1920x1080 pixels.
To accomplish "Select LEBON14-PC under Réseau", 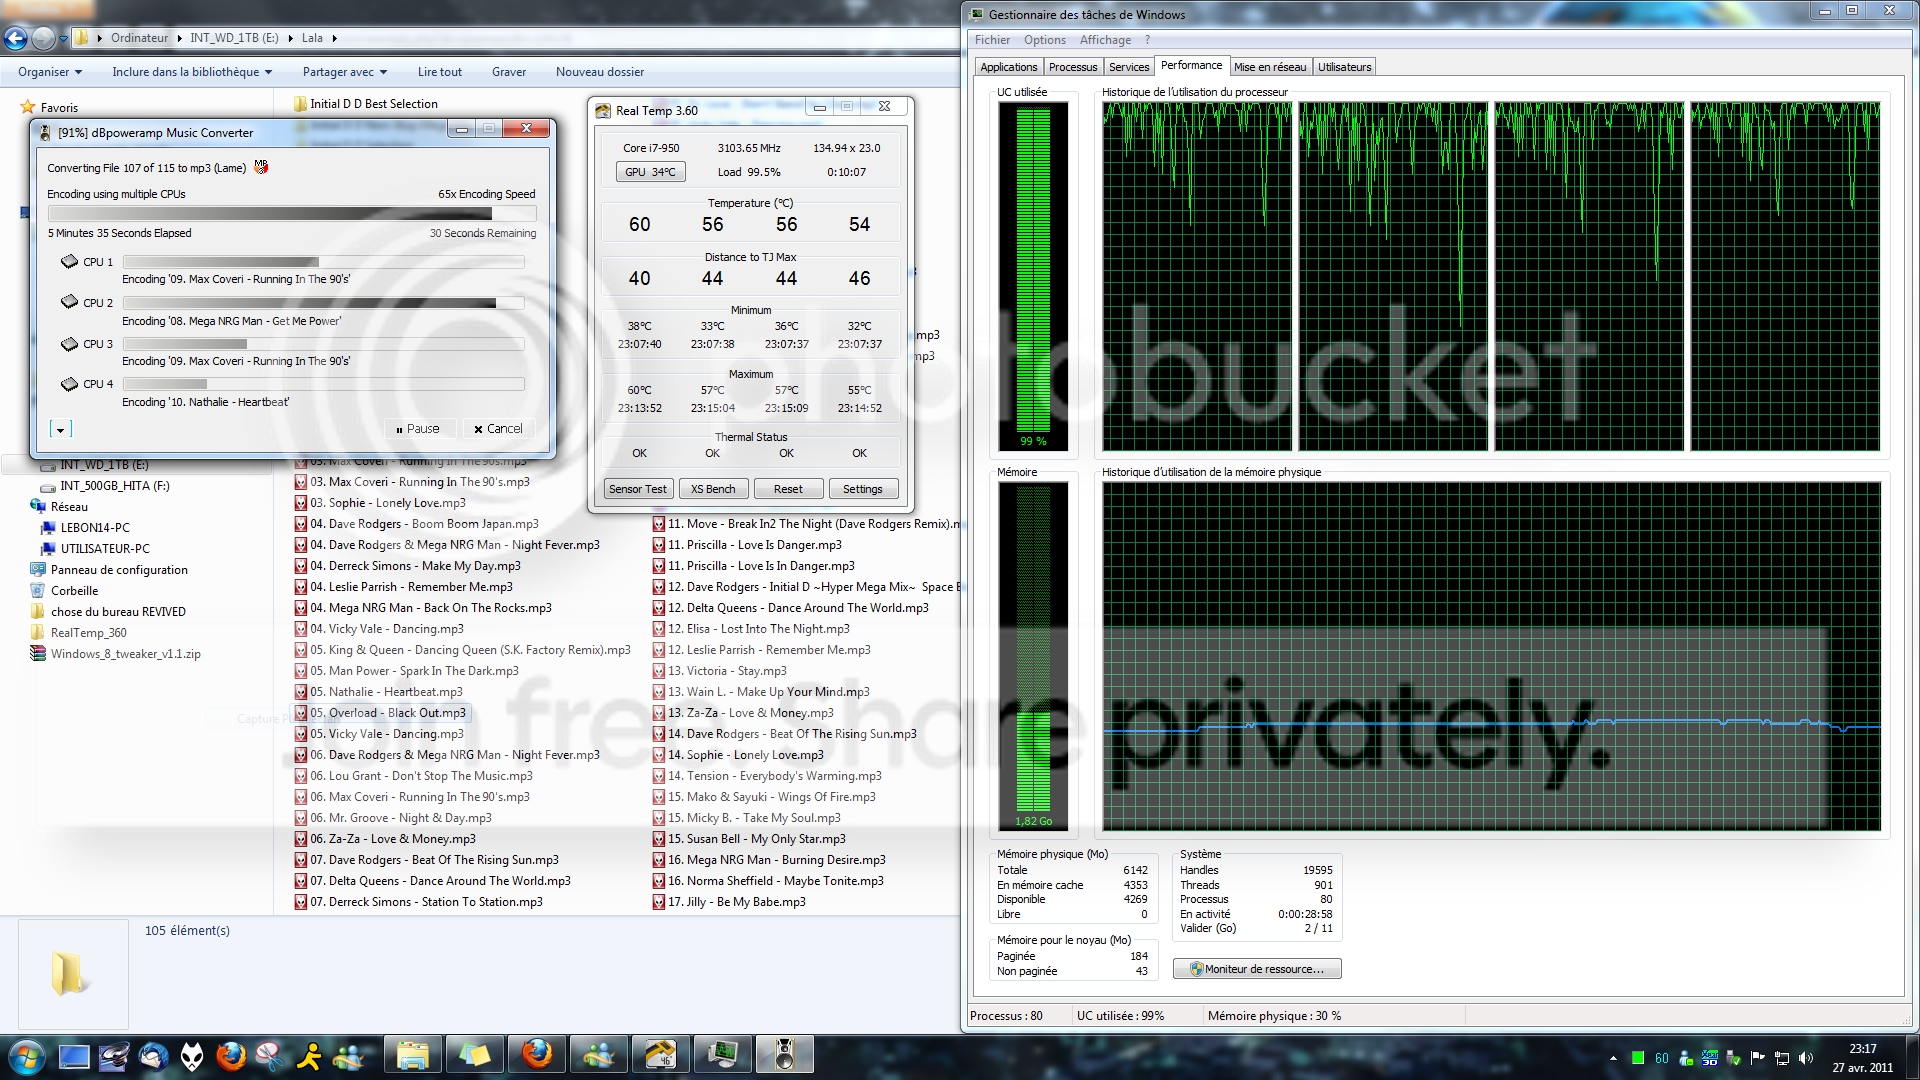I will (x=95, y=528).
